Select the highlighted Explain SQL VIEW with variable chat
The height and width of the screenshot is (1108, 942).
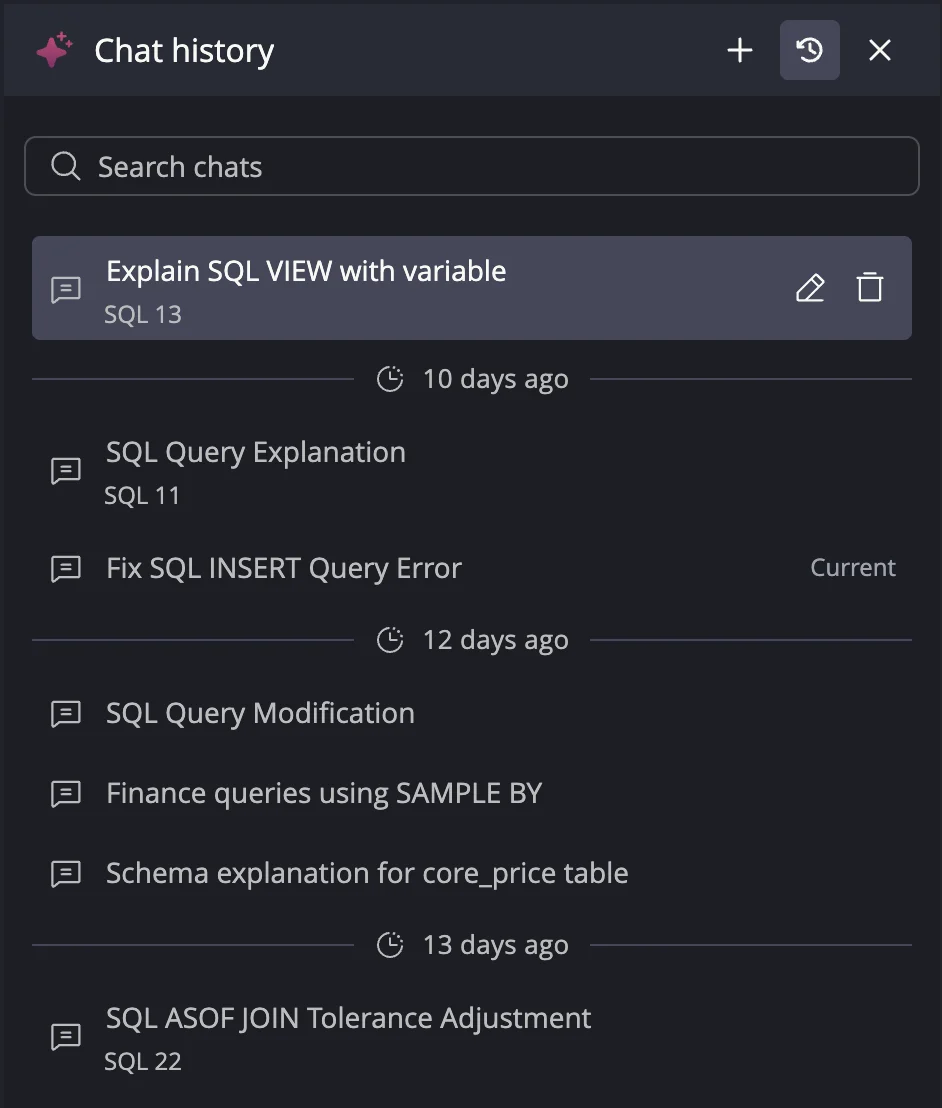pyautogui.click(x=306, y=270)
